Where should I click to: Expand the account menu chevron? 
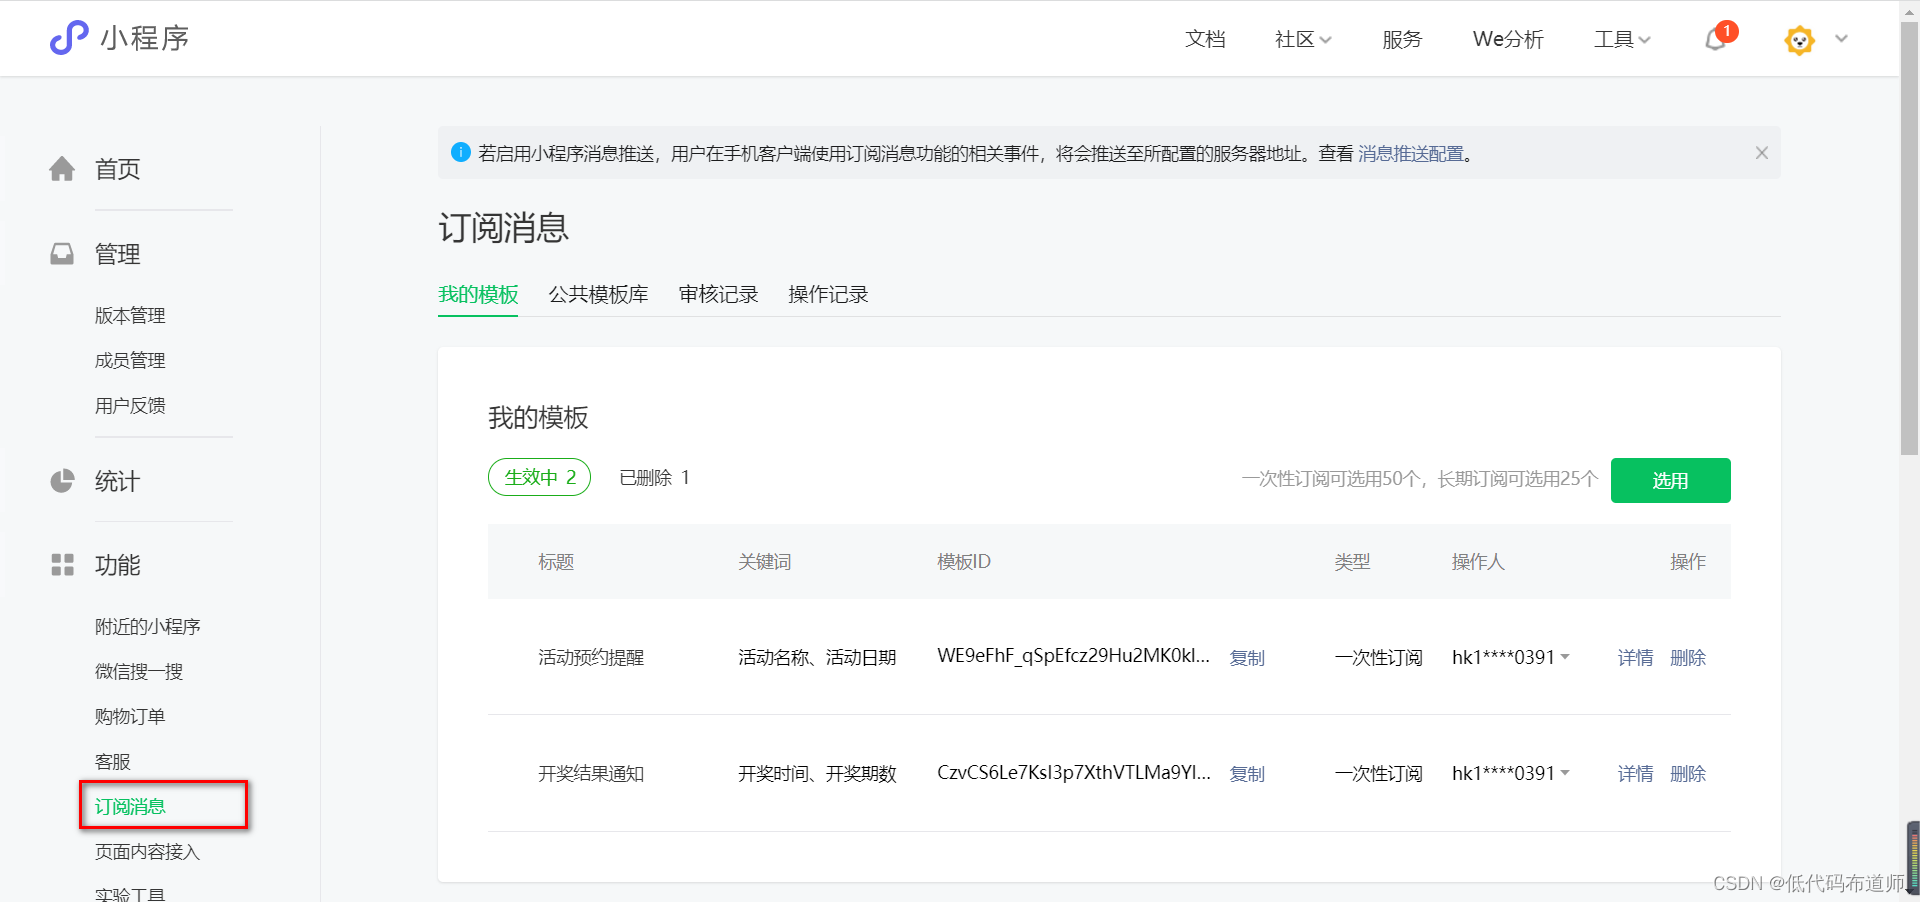(1841, 39)
